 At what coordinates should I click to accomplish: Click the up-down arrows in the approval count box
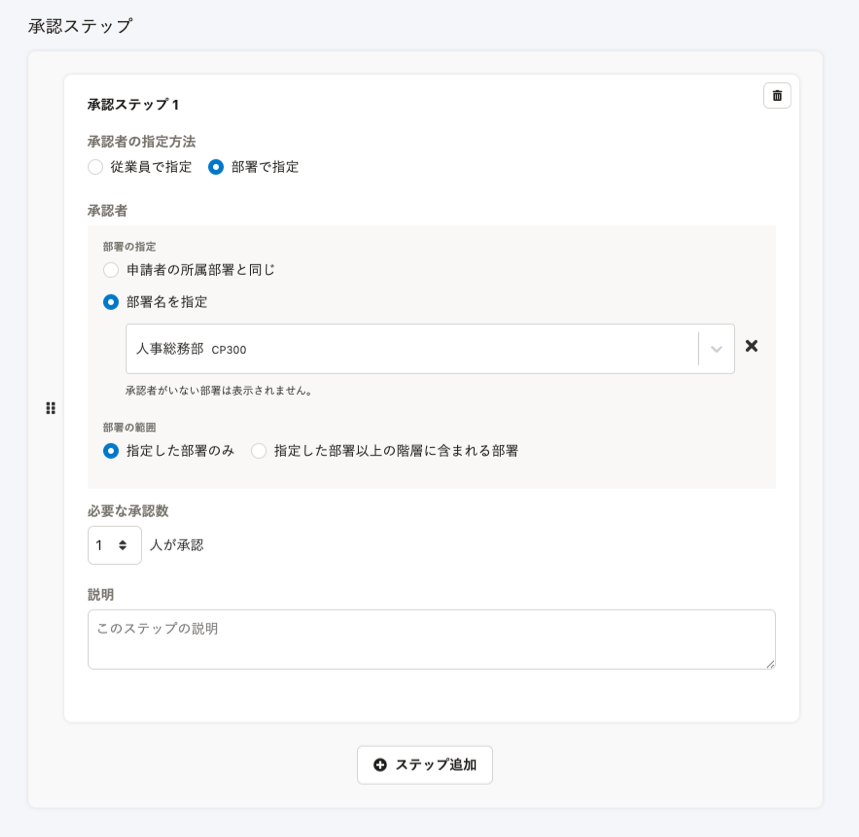pyautogui.click(x=123, y=545)
